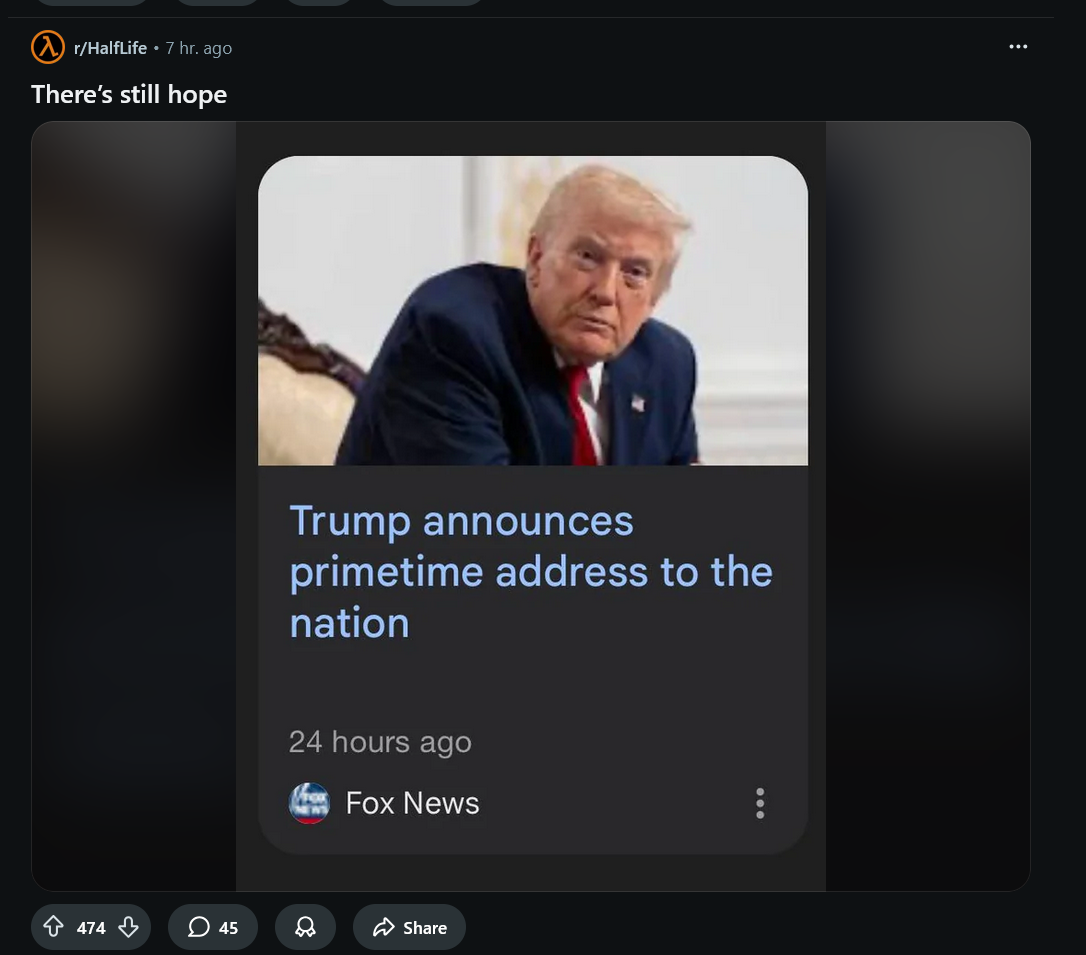The width and height of the screenshot is (1086, 955).
Task: Open the r/HalfLife subreddit link
Action: 110,48
